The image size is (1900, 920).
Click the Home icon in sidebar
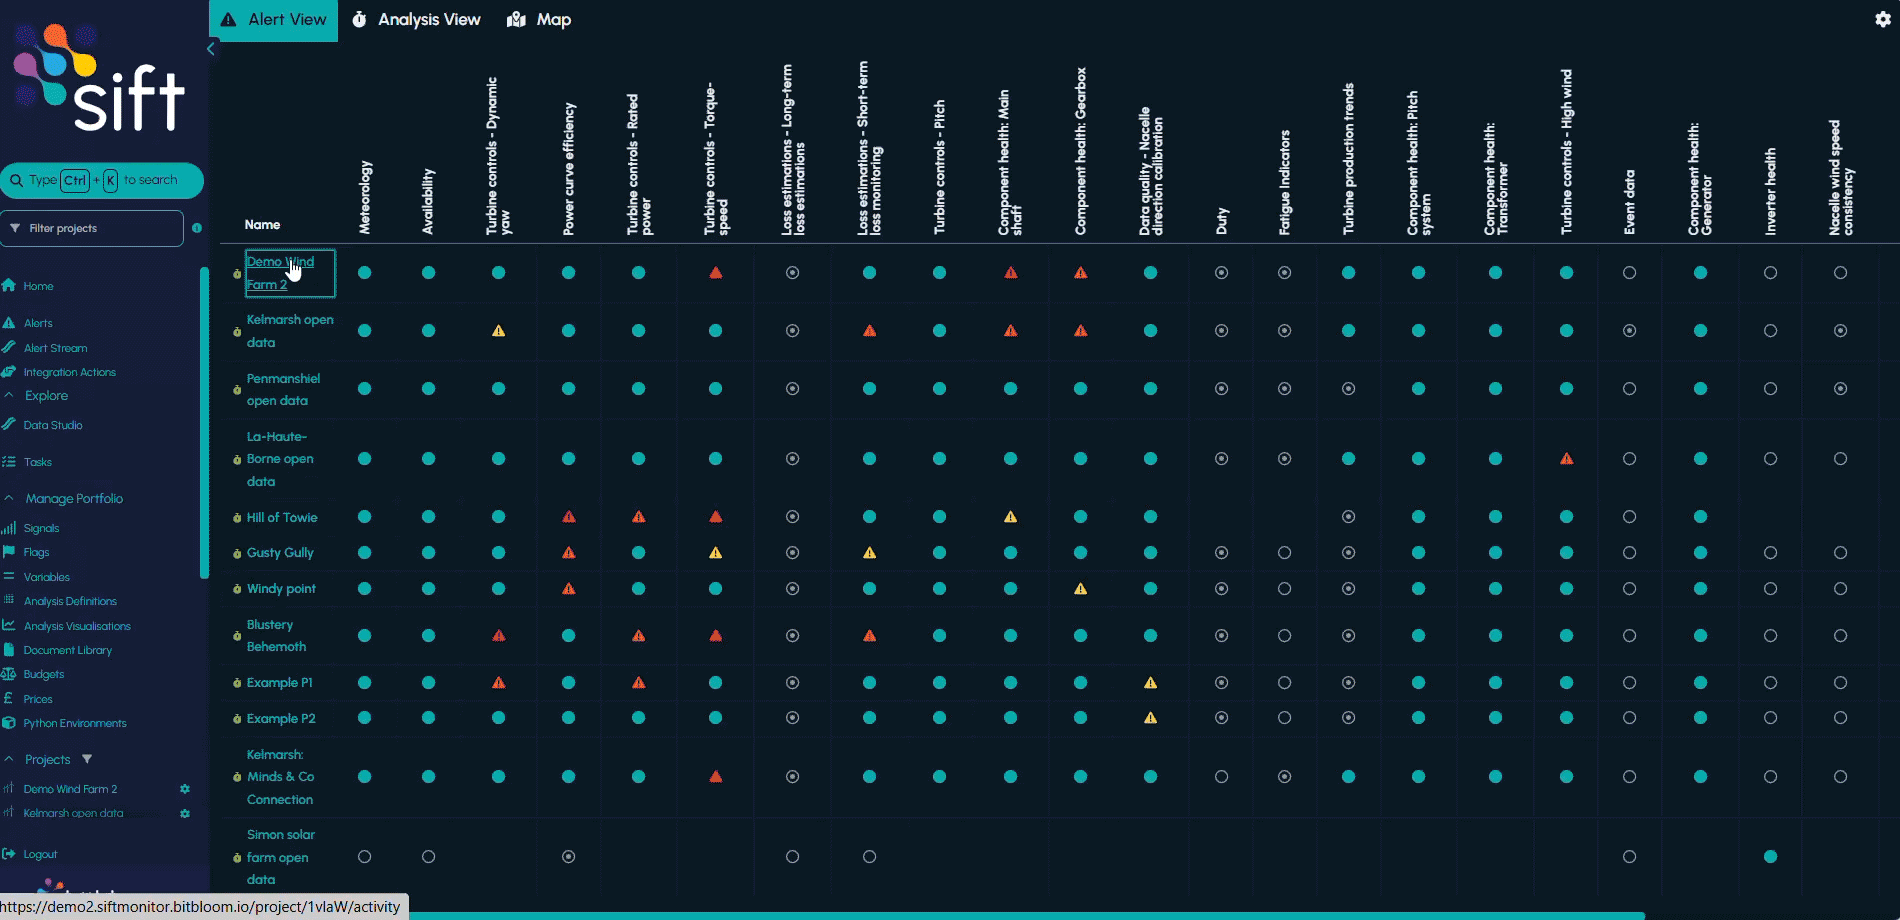(9, 286)
